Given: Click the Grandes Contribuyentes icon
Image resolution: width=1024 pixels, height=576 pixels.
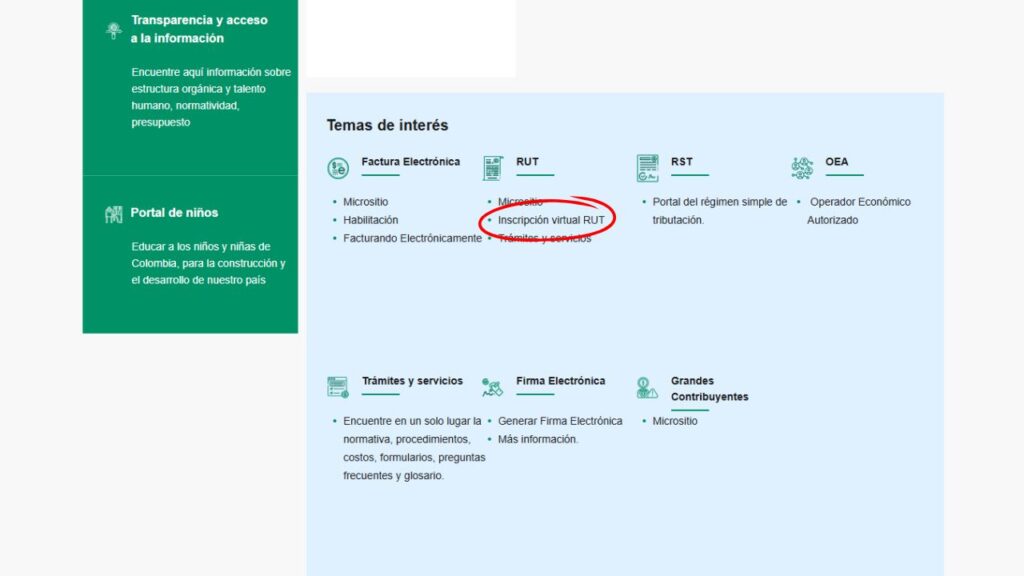Looking at the screenshot, I should (647, 387).
